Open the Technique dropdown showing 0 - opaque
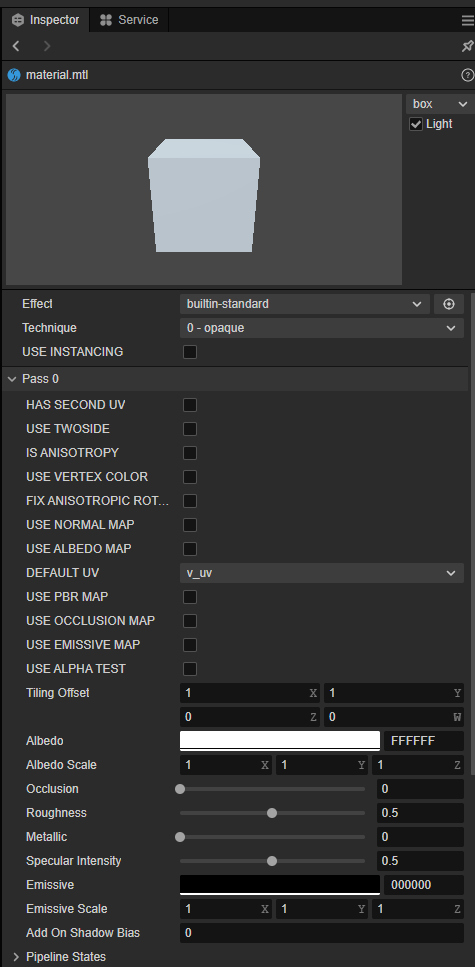The height and width of the screenshot is (967, 475). click(322, 328)
